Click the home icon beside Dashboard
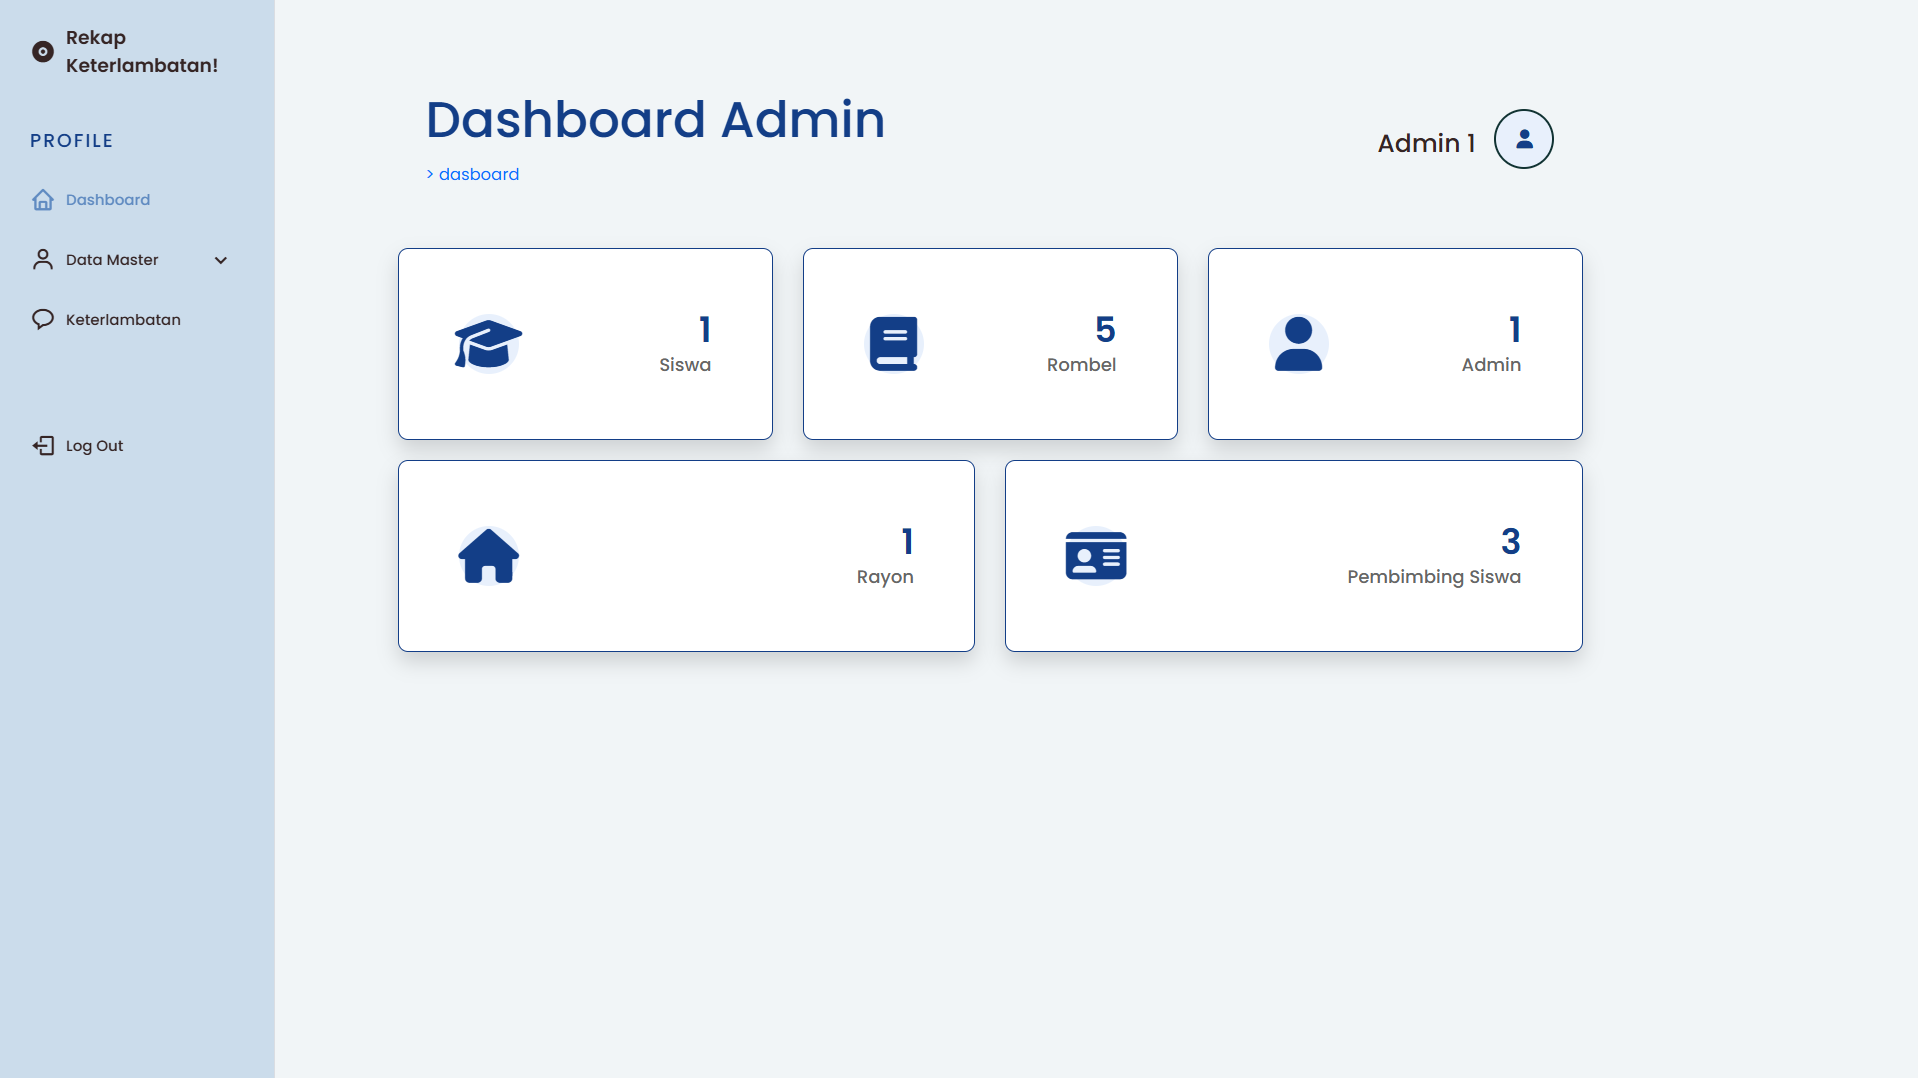Image resolution: width=1918 pixels, height=1078 pixels. pyautogui.click(x=43, y=200)
